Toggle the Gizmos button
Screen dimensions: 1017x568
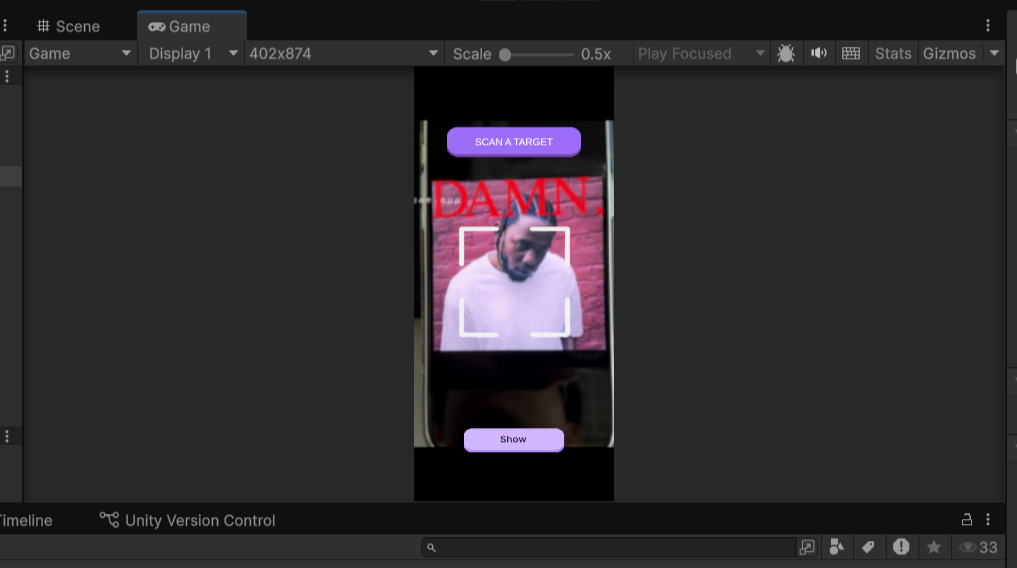[949, 54]
